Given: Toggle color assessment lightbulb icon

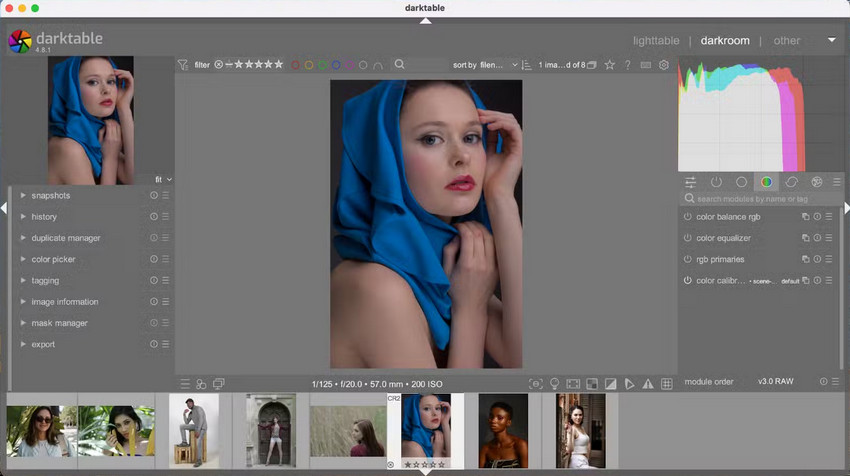Looking at the screenshot, I should tap(555, 384).
